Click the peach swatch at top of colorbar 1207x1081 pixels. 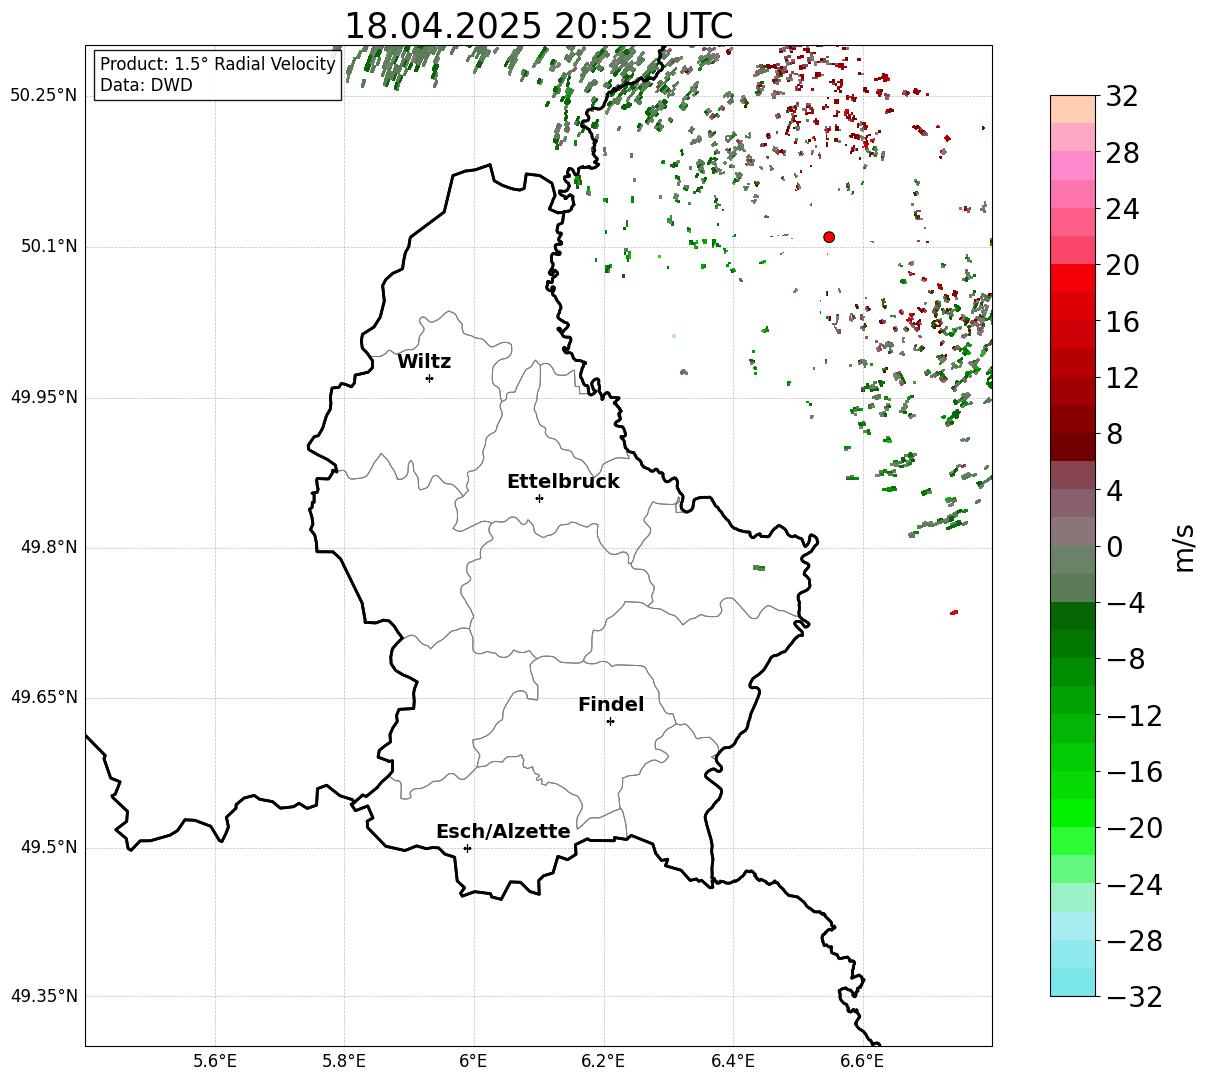1073,110
